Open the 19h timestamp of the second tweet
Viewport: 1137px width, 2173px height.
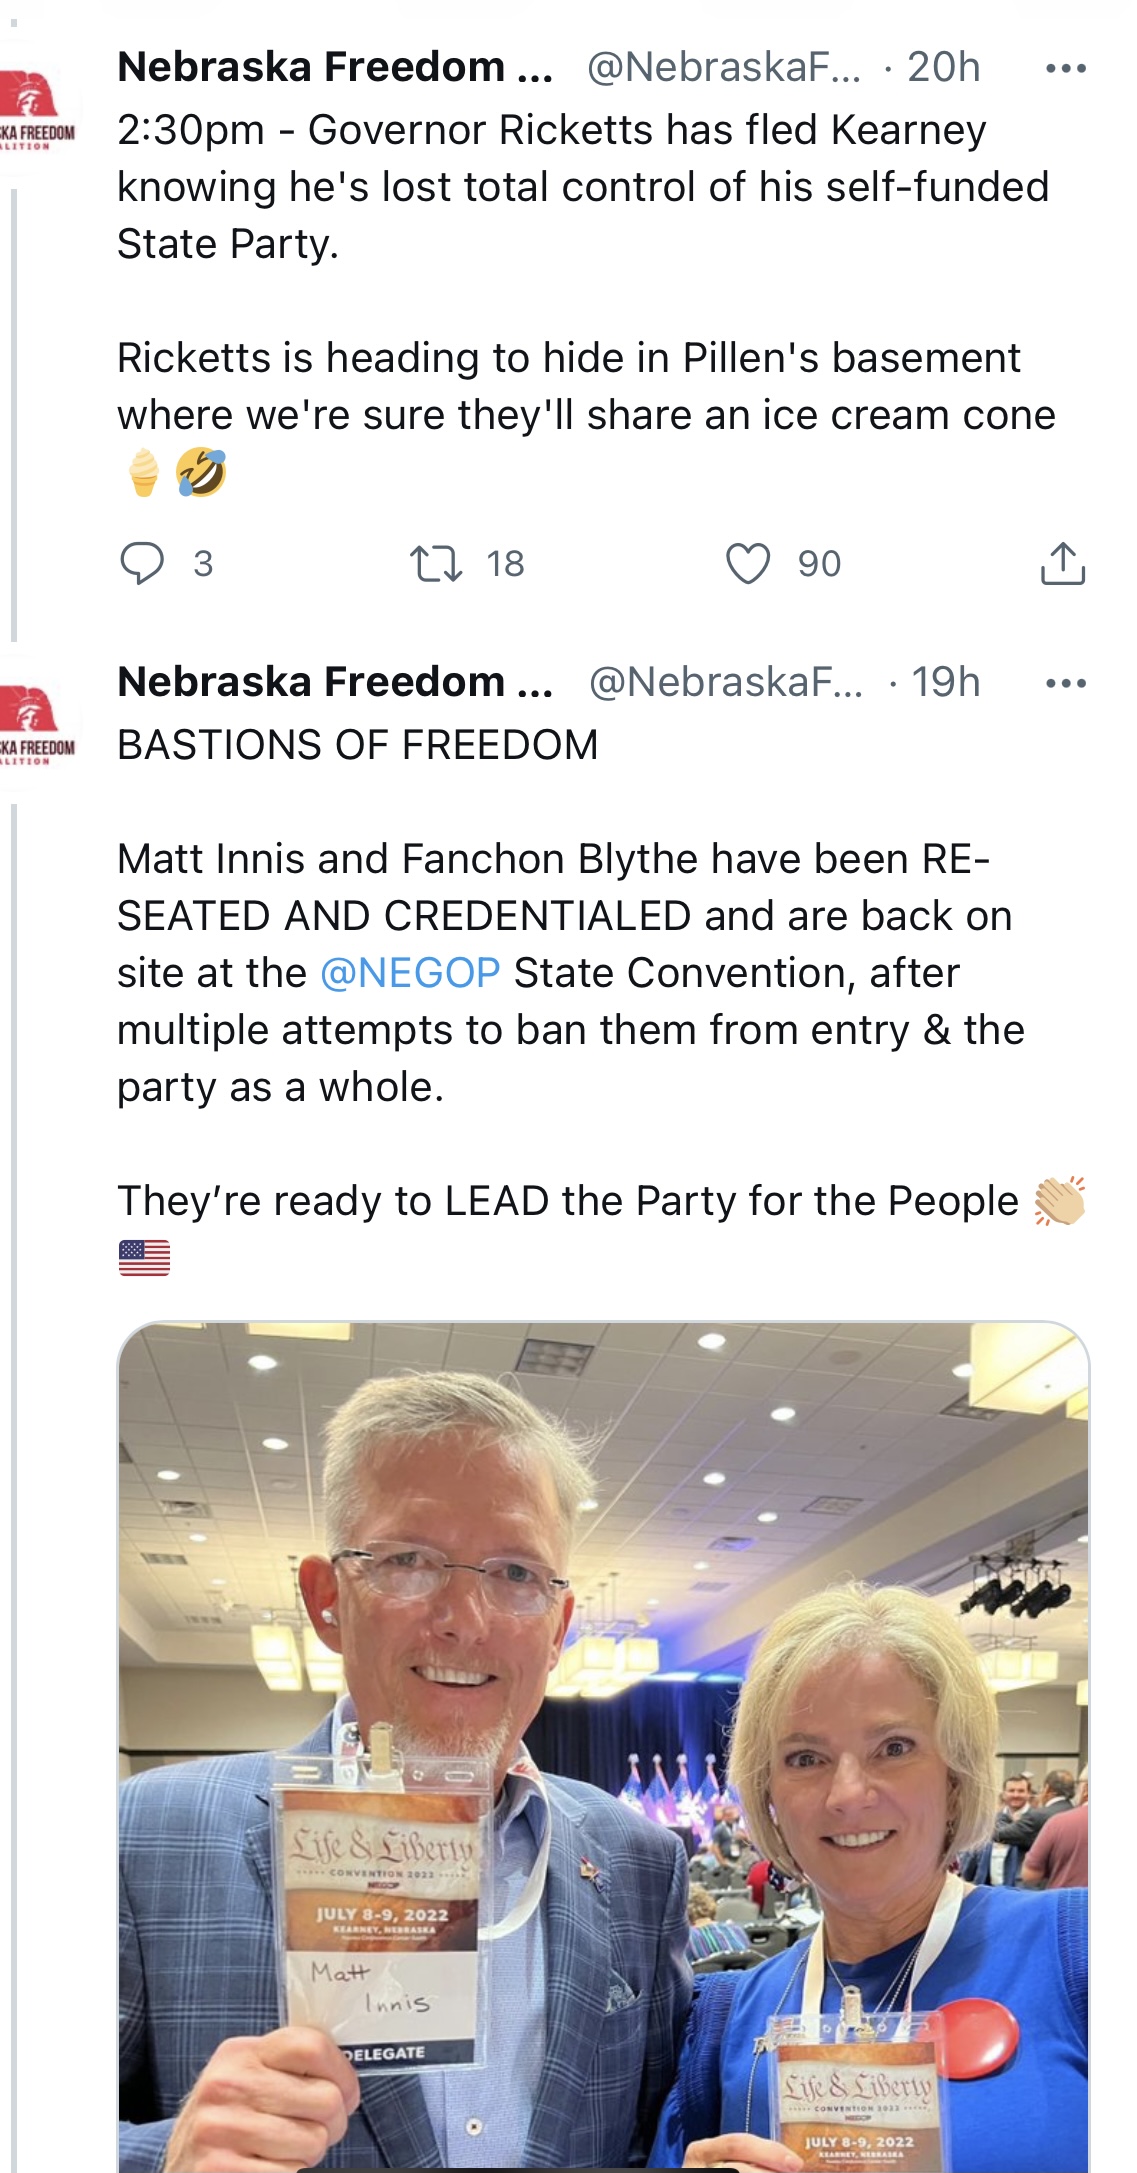coord(945,683)
